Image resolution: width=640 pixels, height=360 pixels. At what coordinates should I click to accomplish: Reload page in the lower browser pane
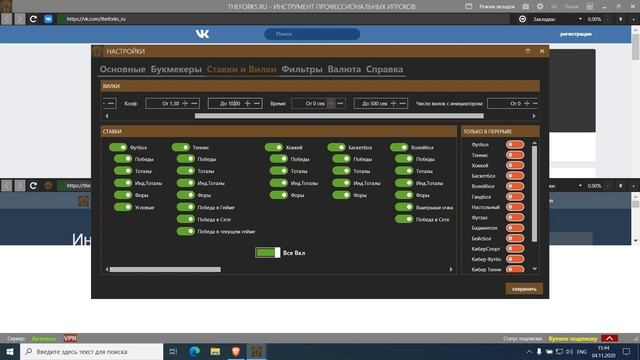[x=33, y=186]
